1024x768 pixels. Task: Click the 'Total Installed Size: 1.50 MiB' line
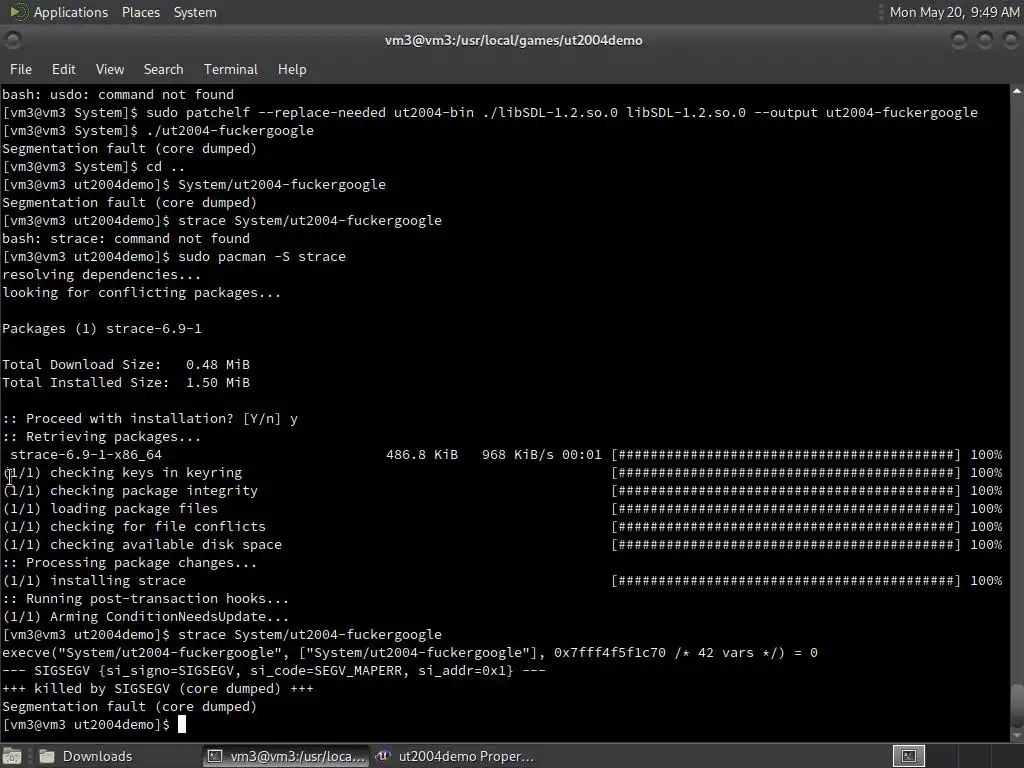pyautogui.click(x=126, y=383)
